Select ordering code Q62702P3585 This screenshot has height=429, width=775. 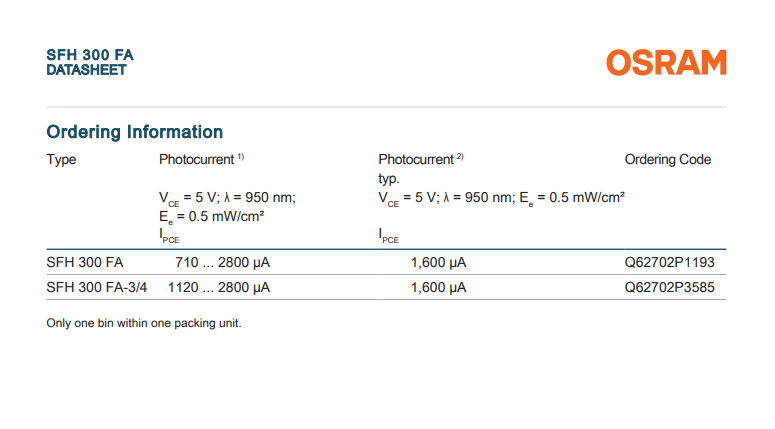point(670,288)
